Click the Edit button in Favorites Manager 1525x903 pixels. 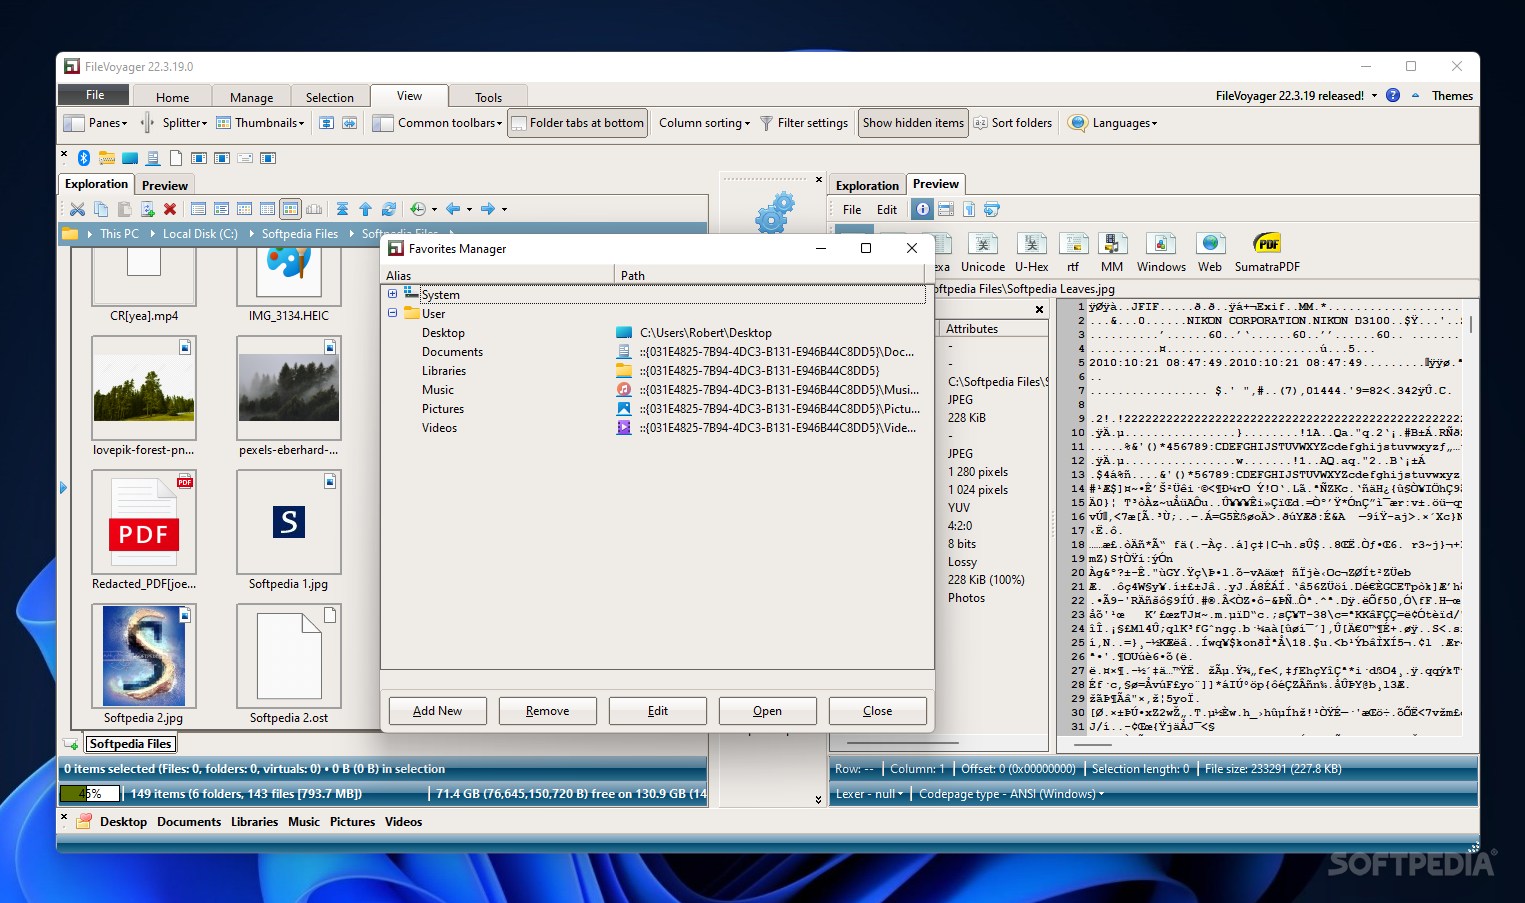click(x=658, y=711)
